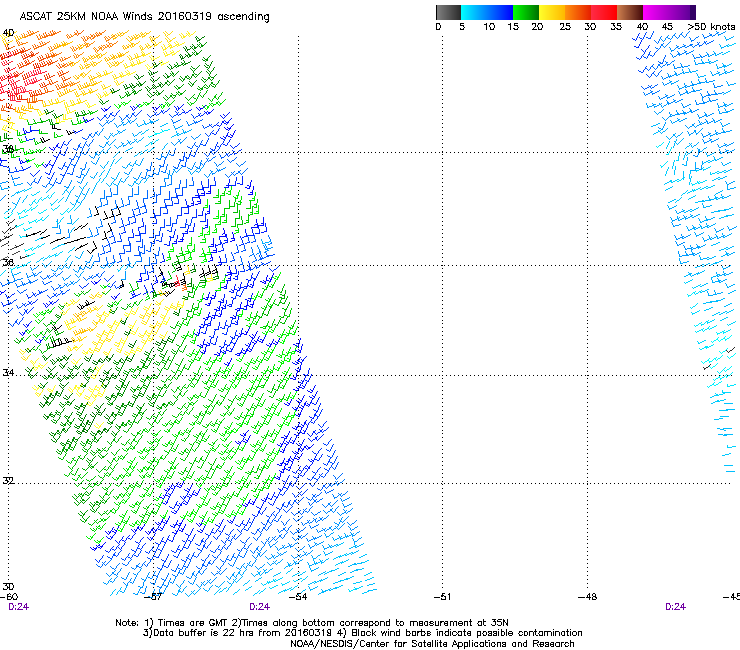Click the '35' tick label on color scale
The width and height of the screenshot is (740, 650).
coord(615,27)
